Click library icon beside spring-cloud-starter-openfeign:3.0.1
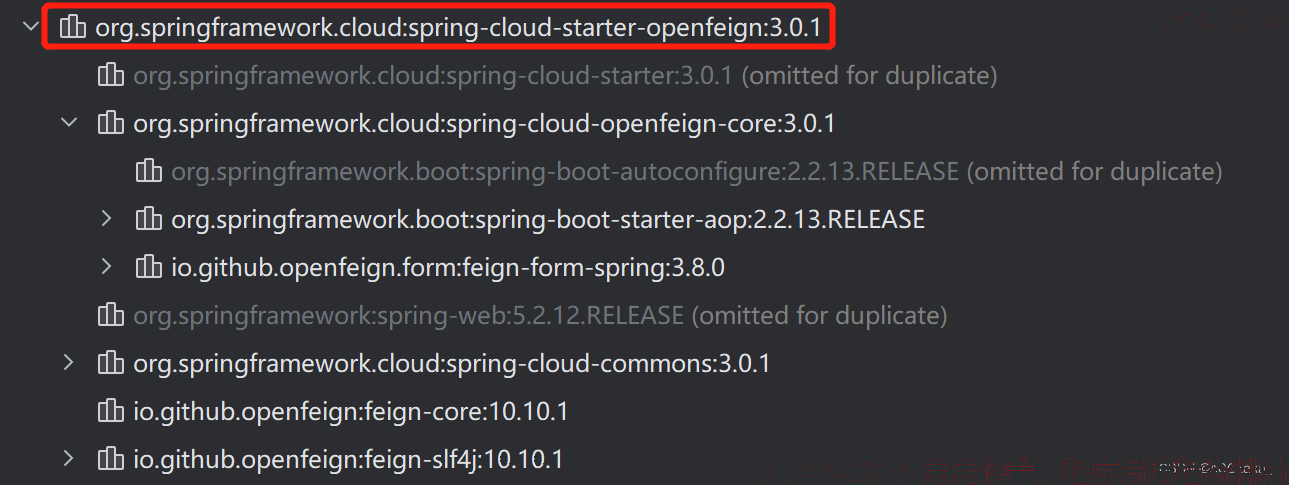The width and height of the screenshot is (1289, 485). pyautogui.click(x=72, y=28)
